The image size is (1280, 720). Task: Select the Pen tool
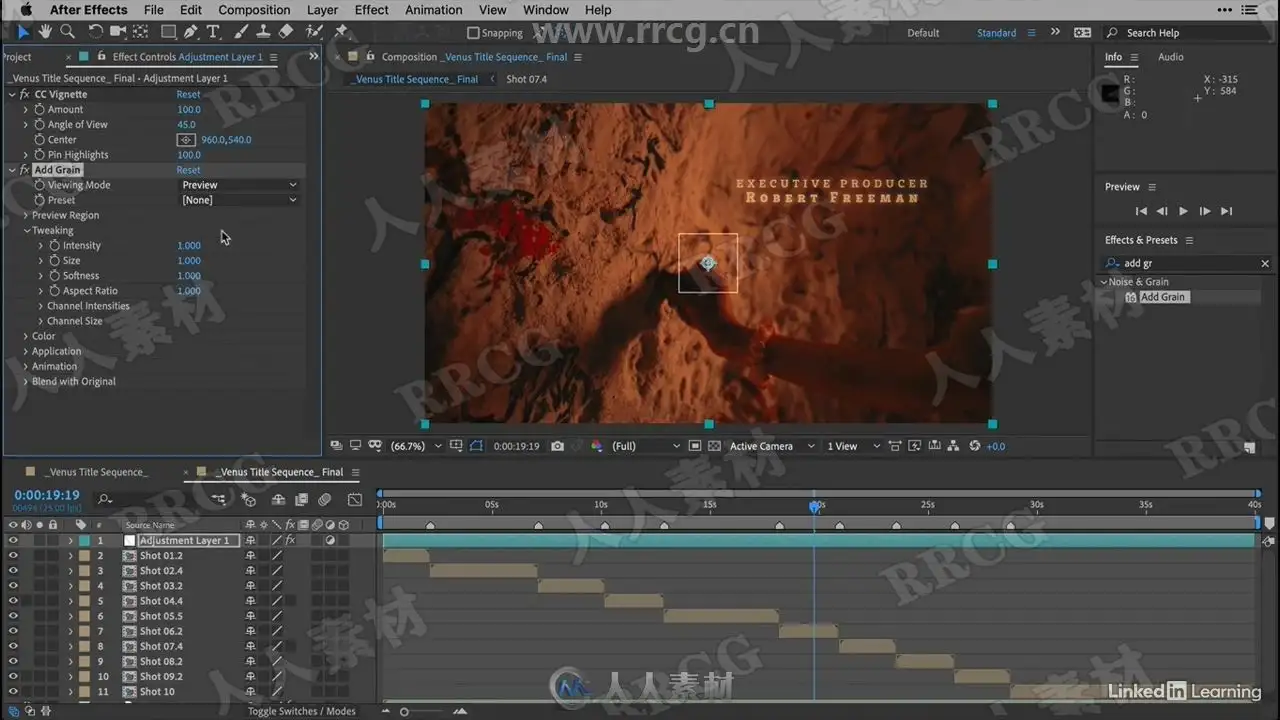pyautogui.click(x=191, y=32)
